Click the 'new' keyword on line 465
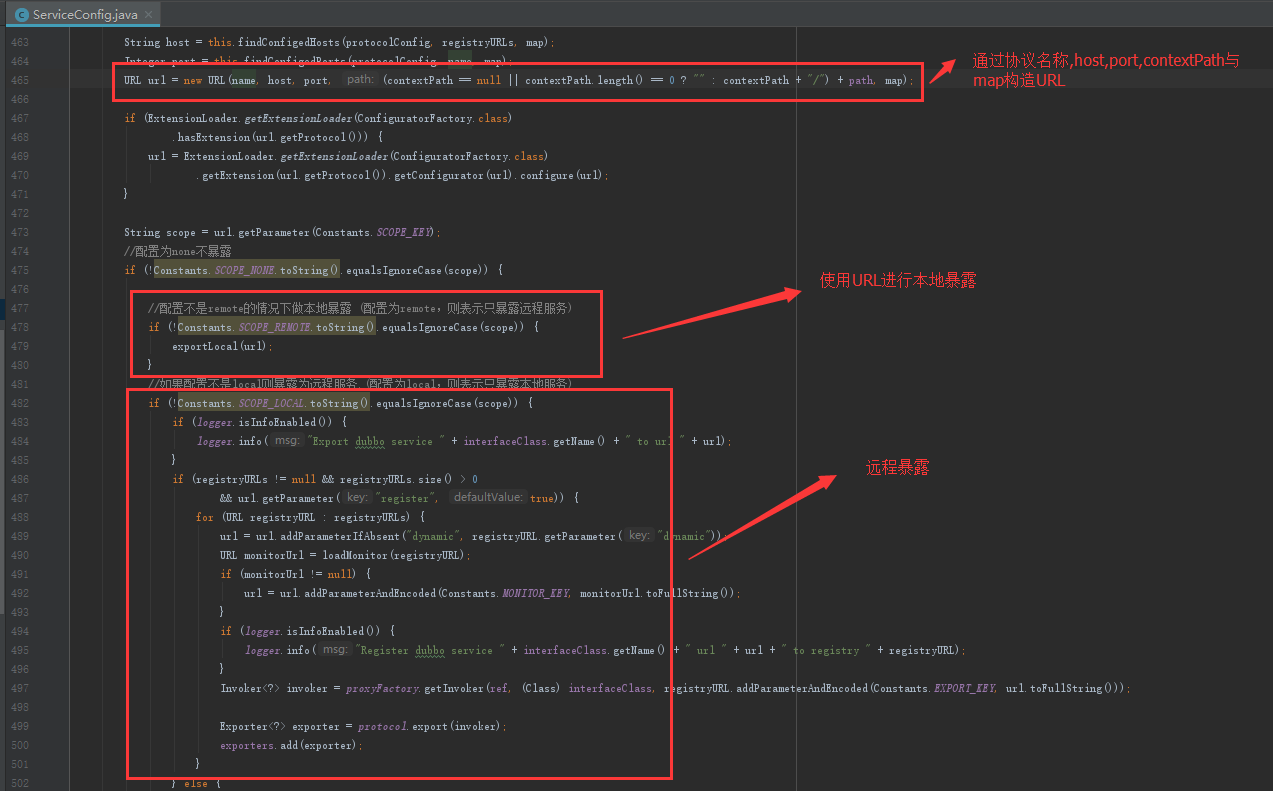 click(193, 80)
